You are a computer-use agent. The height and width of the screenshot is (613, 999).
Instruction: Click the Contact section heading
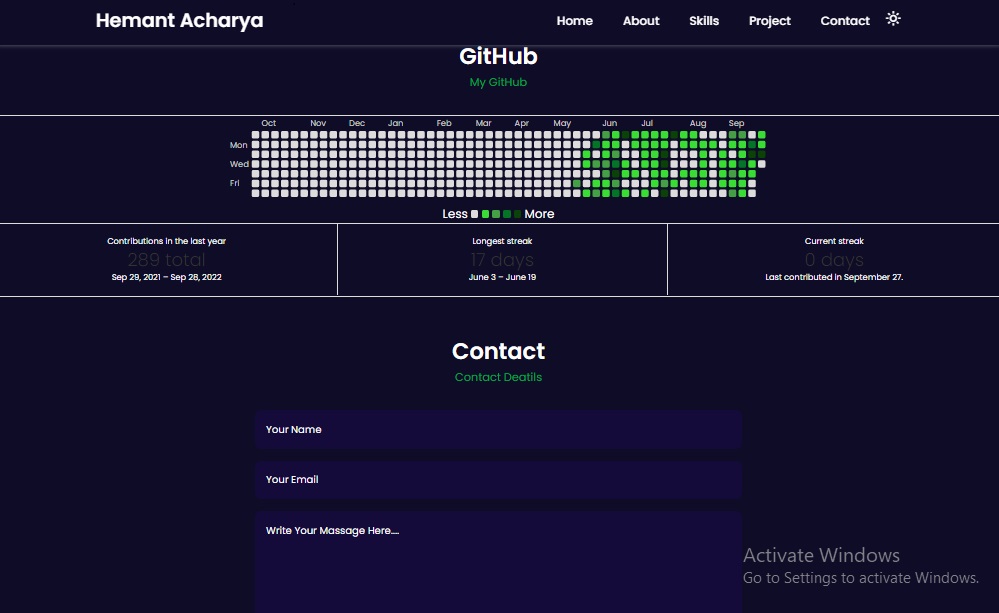pos(498,351)
